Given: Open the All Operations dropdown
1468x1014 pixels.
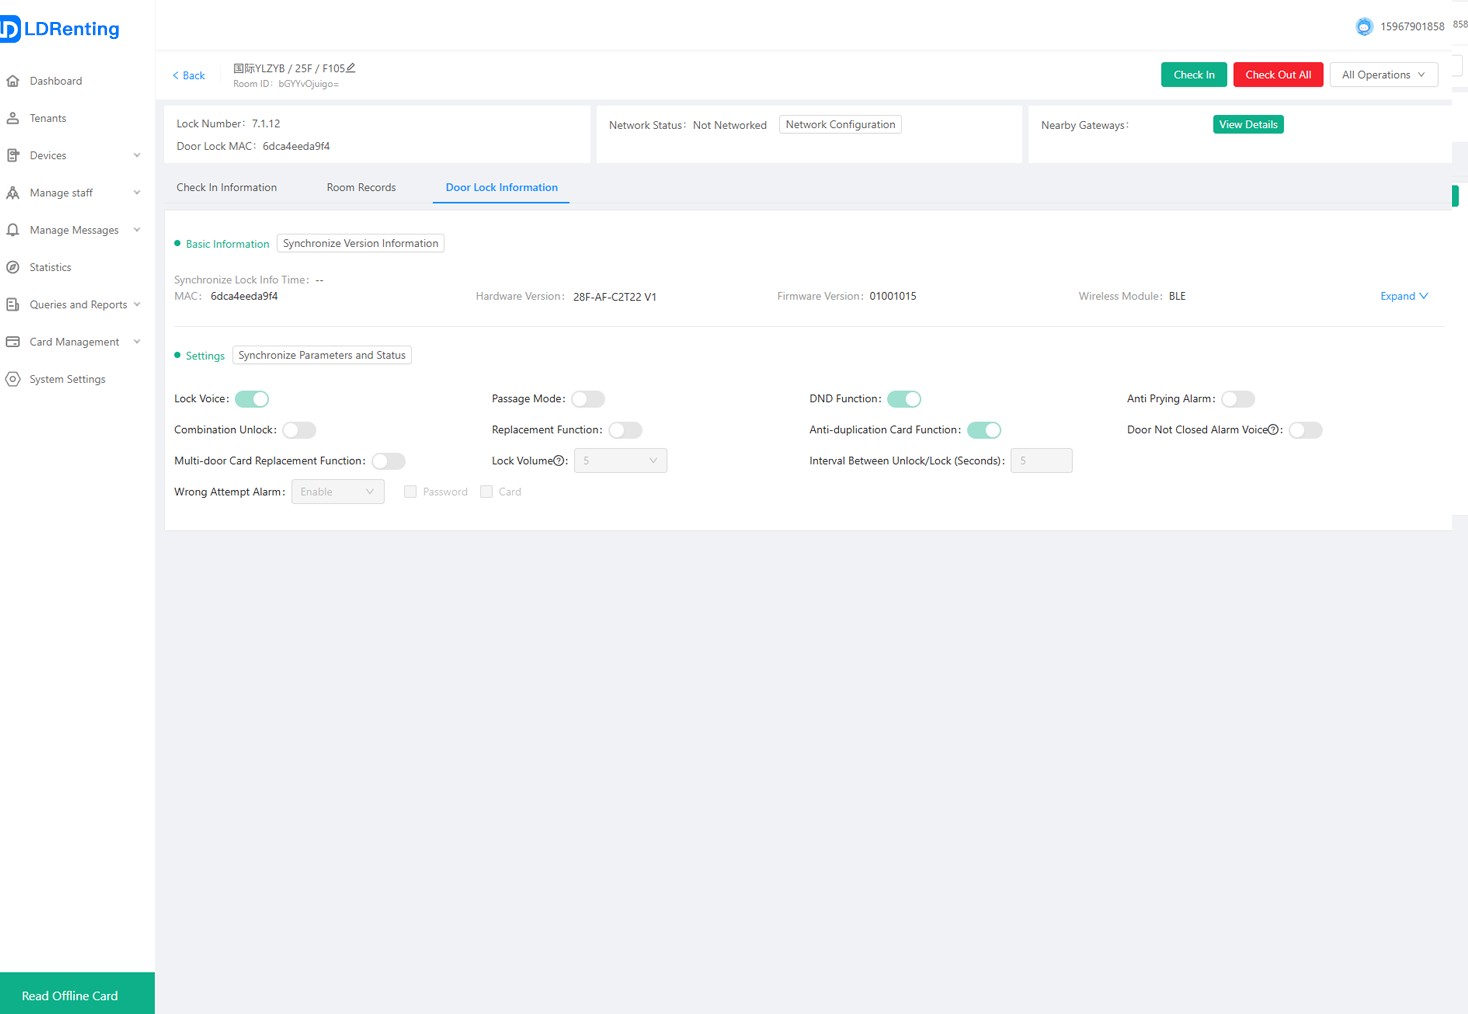Looking at the screenshot, I should pos(1384,75).
